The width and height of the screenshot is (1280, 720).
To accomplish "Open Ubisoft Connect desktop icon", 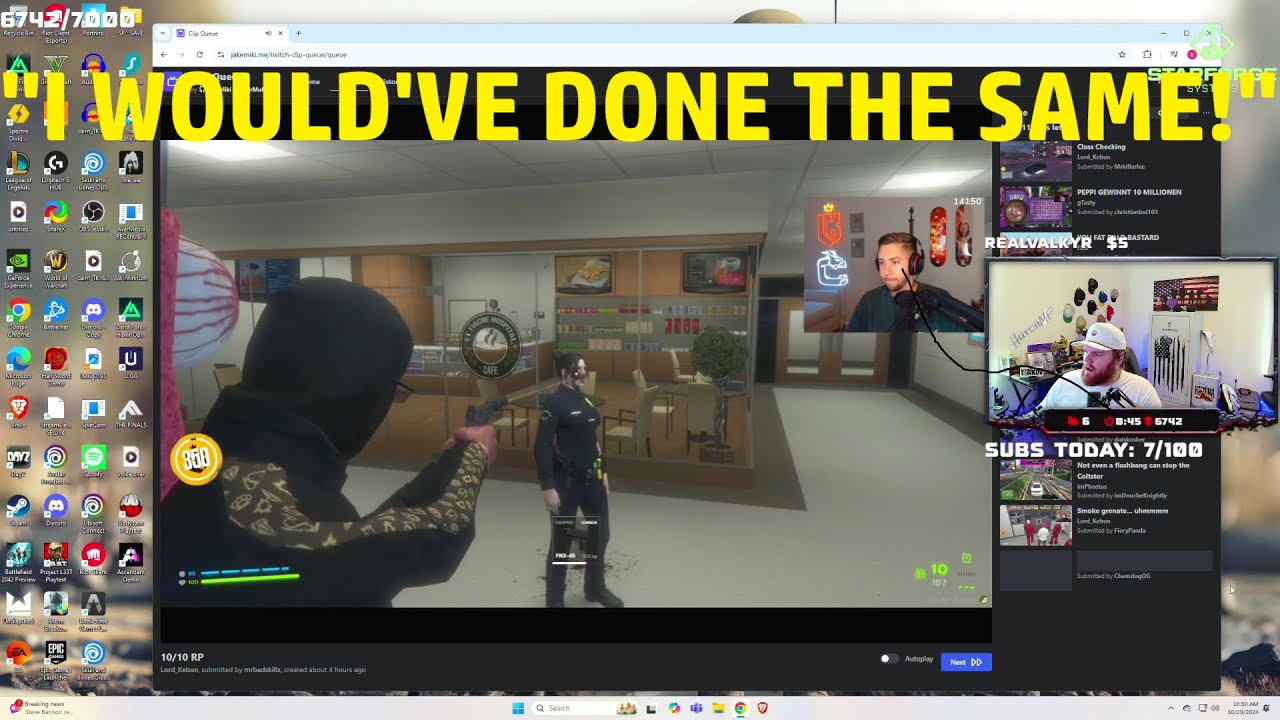I will tap(93, 510).
